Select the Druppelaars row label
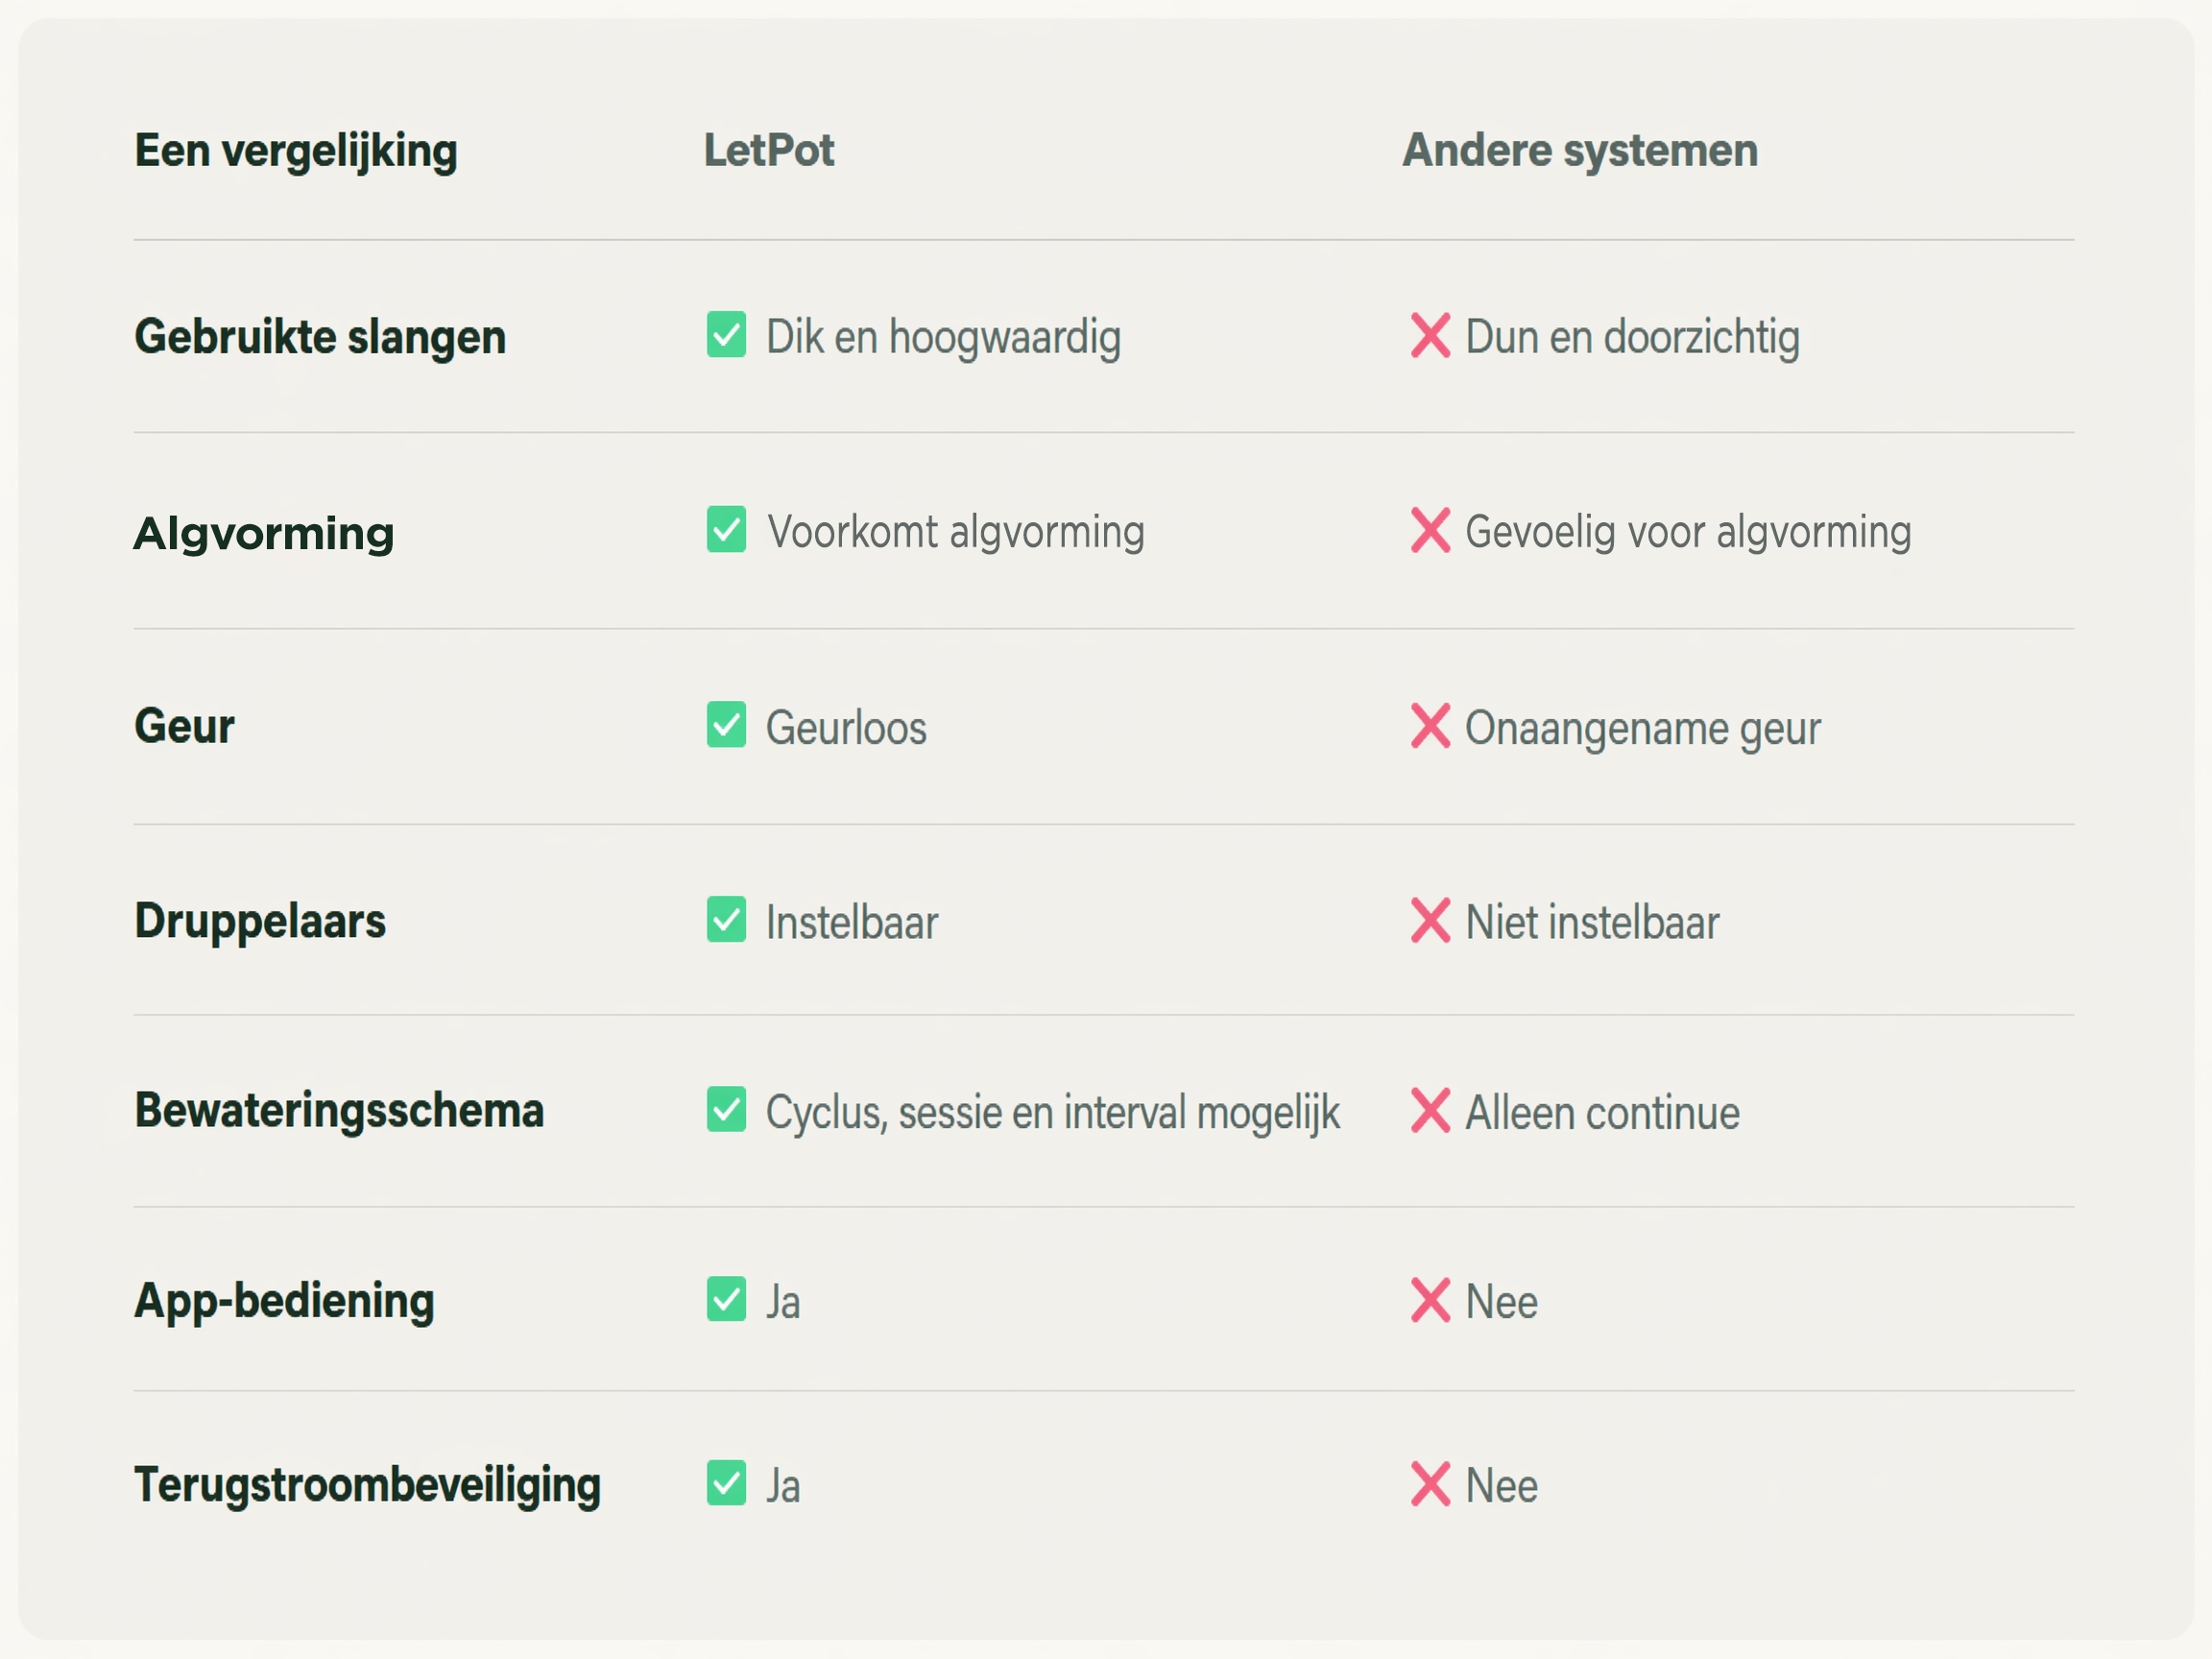The image size is (2212, 1659). tap(260, 921)
